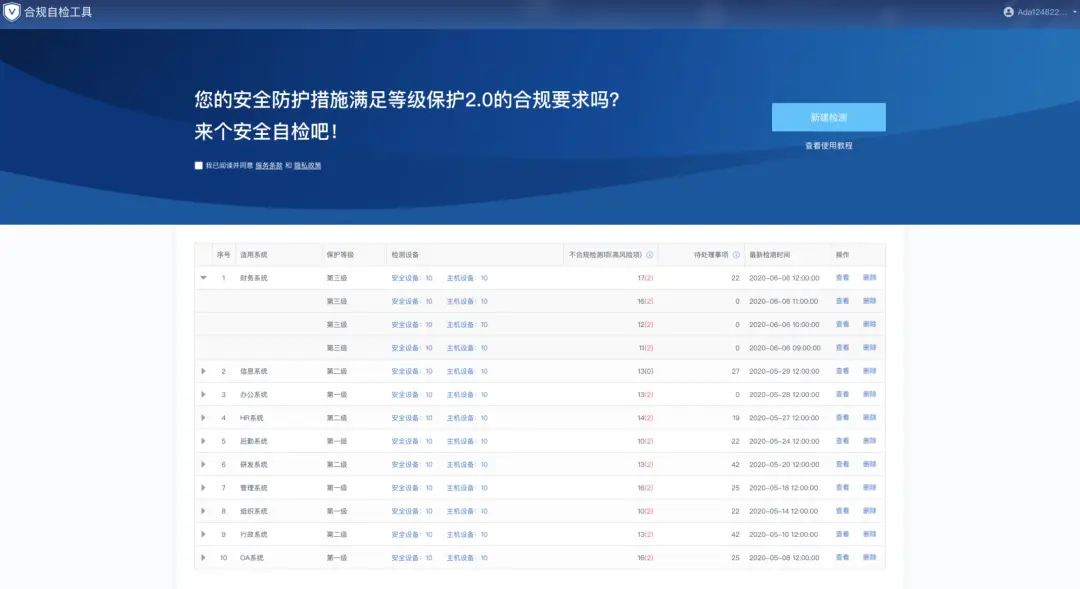The width and height of the screenshot is (1080, 589).
Task: Click 查看 for the 2020-06-06 09:00:00 record
Action: coord(842,348)
